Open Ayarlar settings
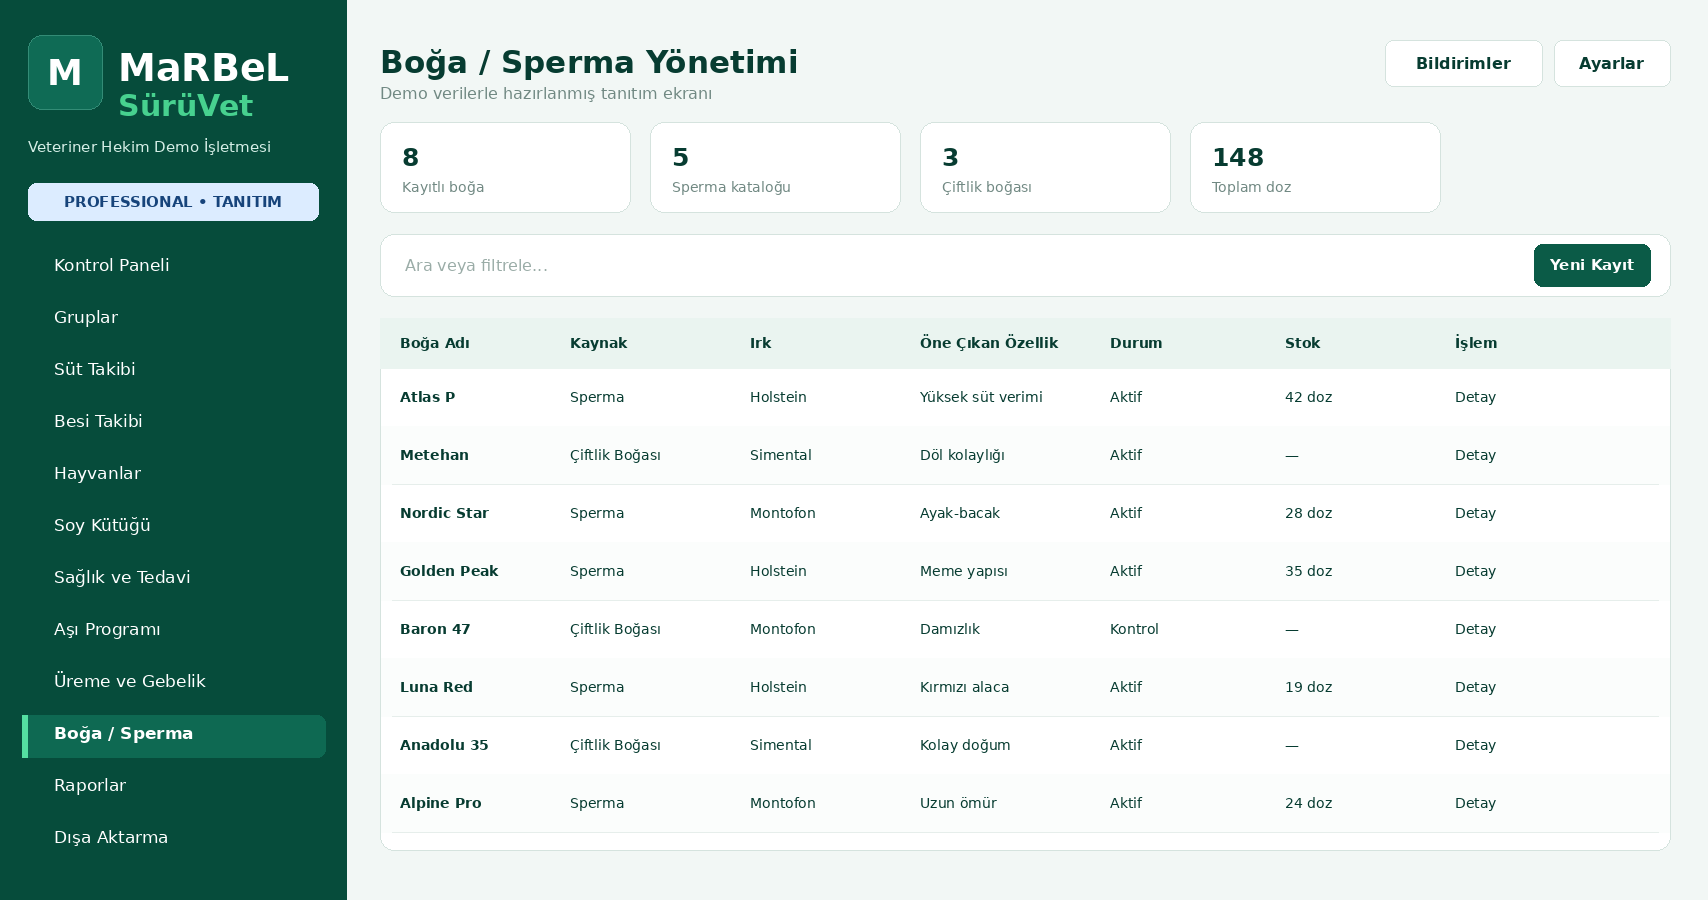The image size is (1708, 900). pos(1611,63)
